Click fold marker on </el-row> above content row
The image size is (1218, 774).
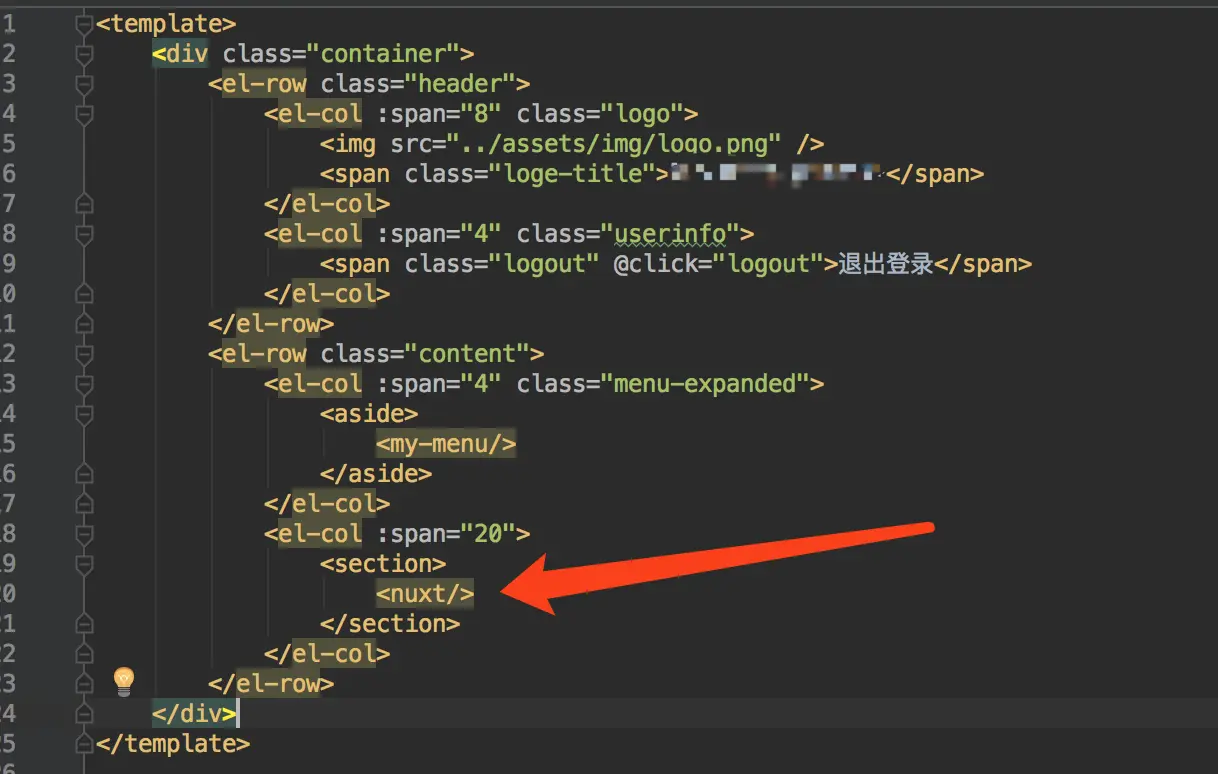point(84,324)
